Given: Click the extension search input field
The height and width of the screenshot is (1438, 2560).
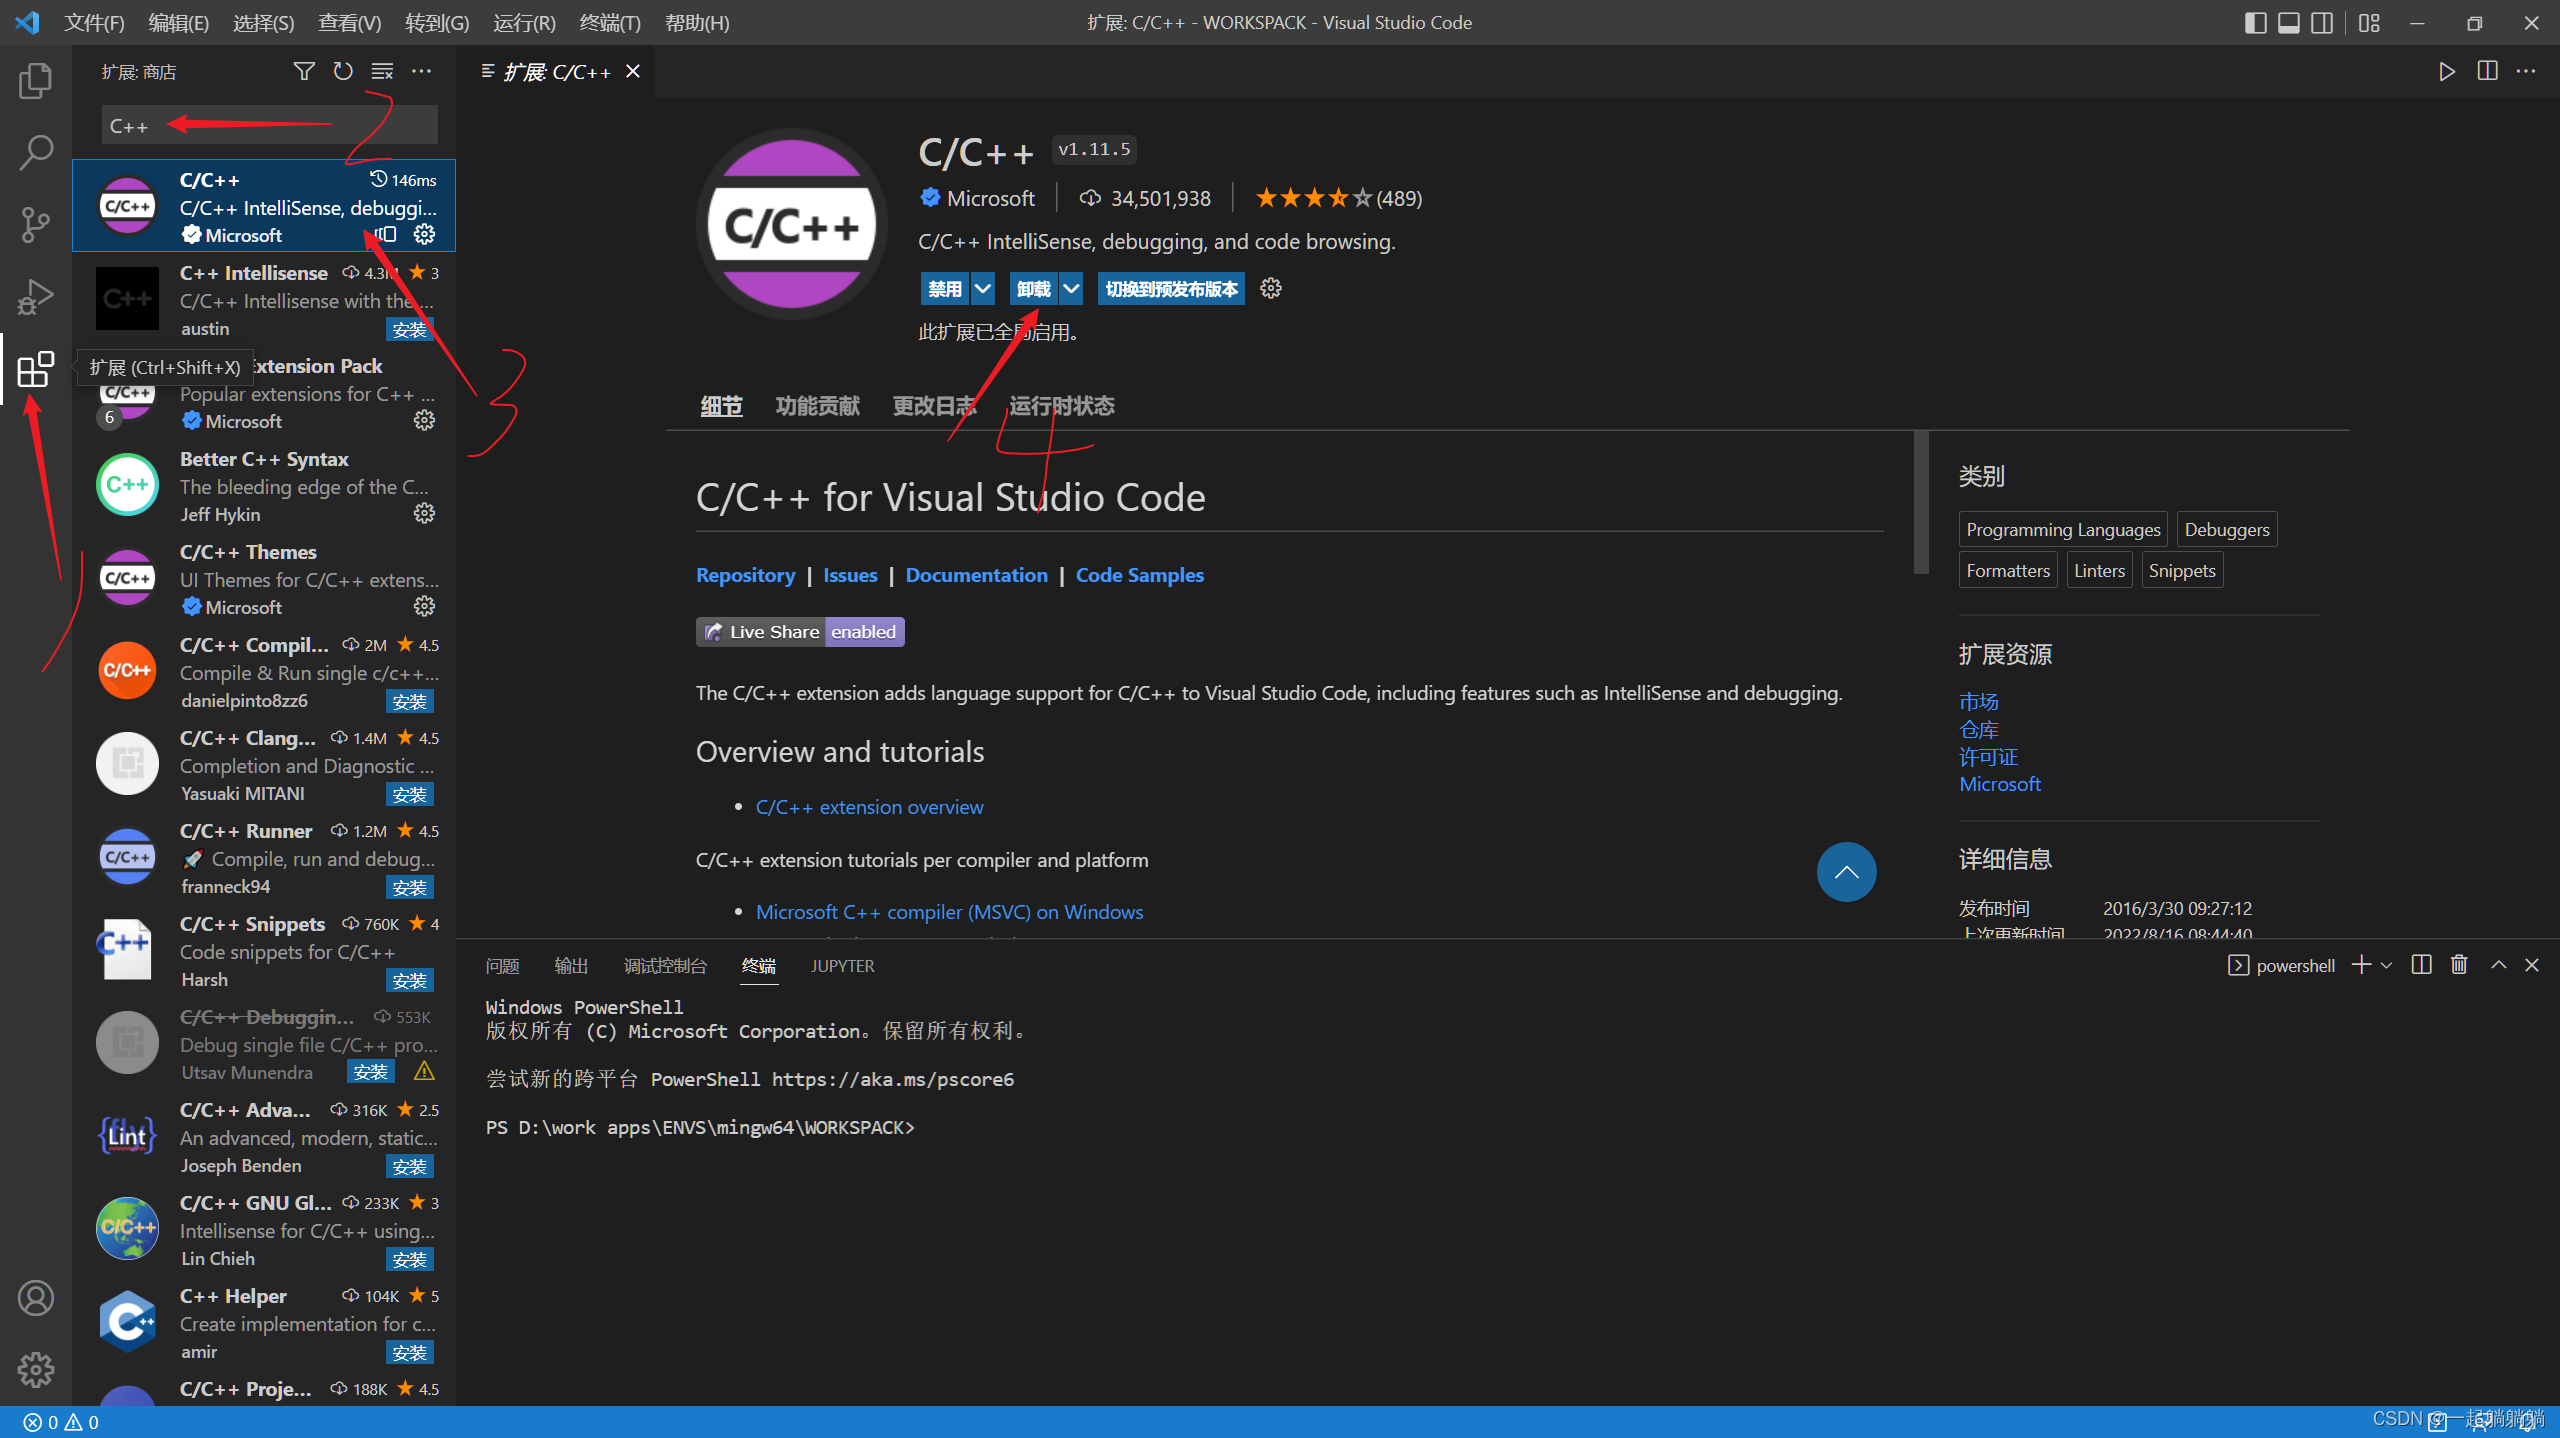Looking at the screenshot, I should (x=269, y=126).
